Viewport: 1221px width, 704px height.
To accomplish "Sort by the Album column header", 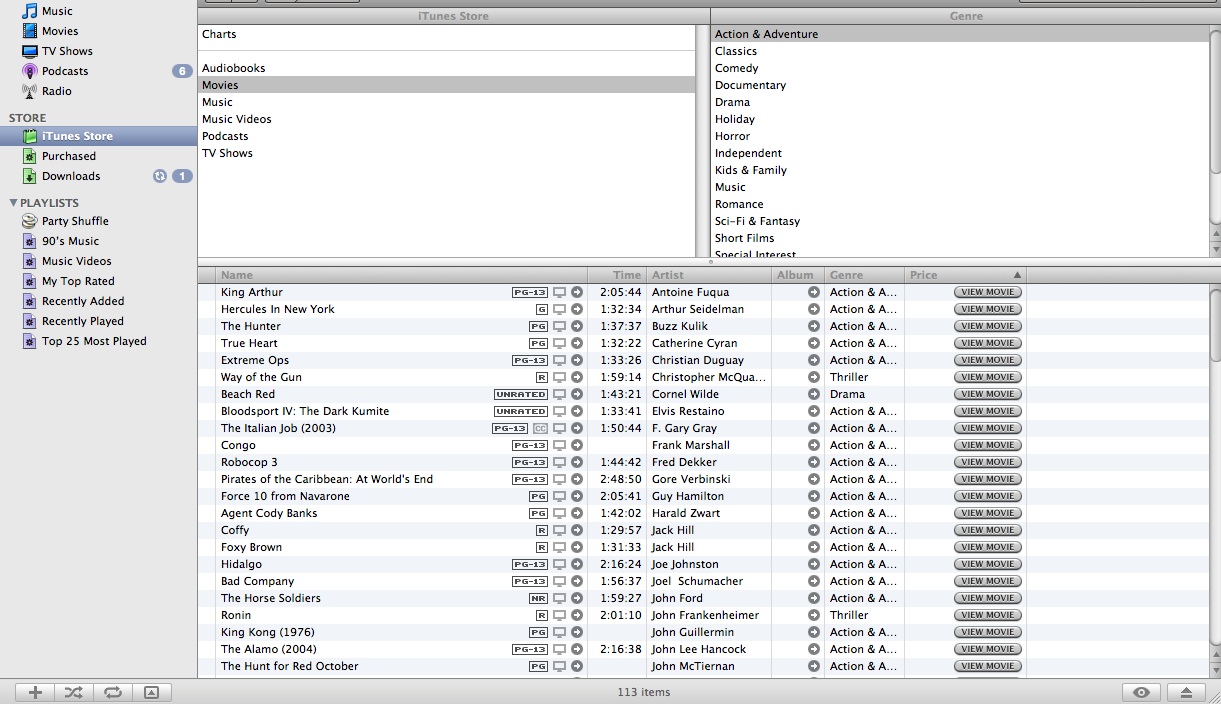I will pos(798,274).
